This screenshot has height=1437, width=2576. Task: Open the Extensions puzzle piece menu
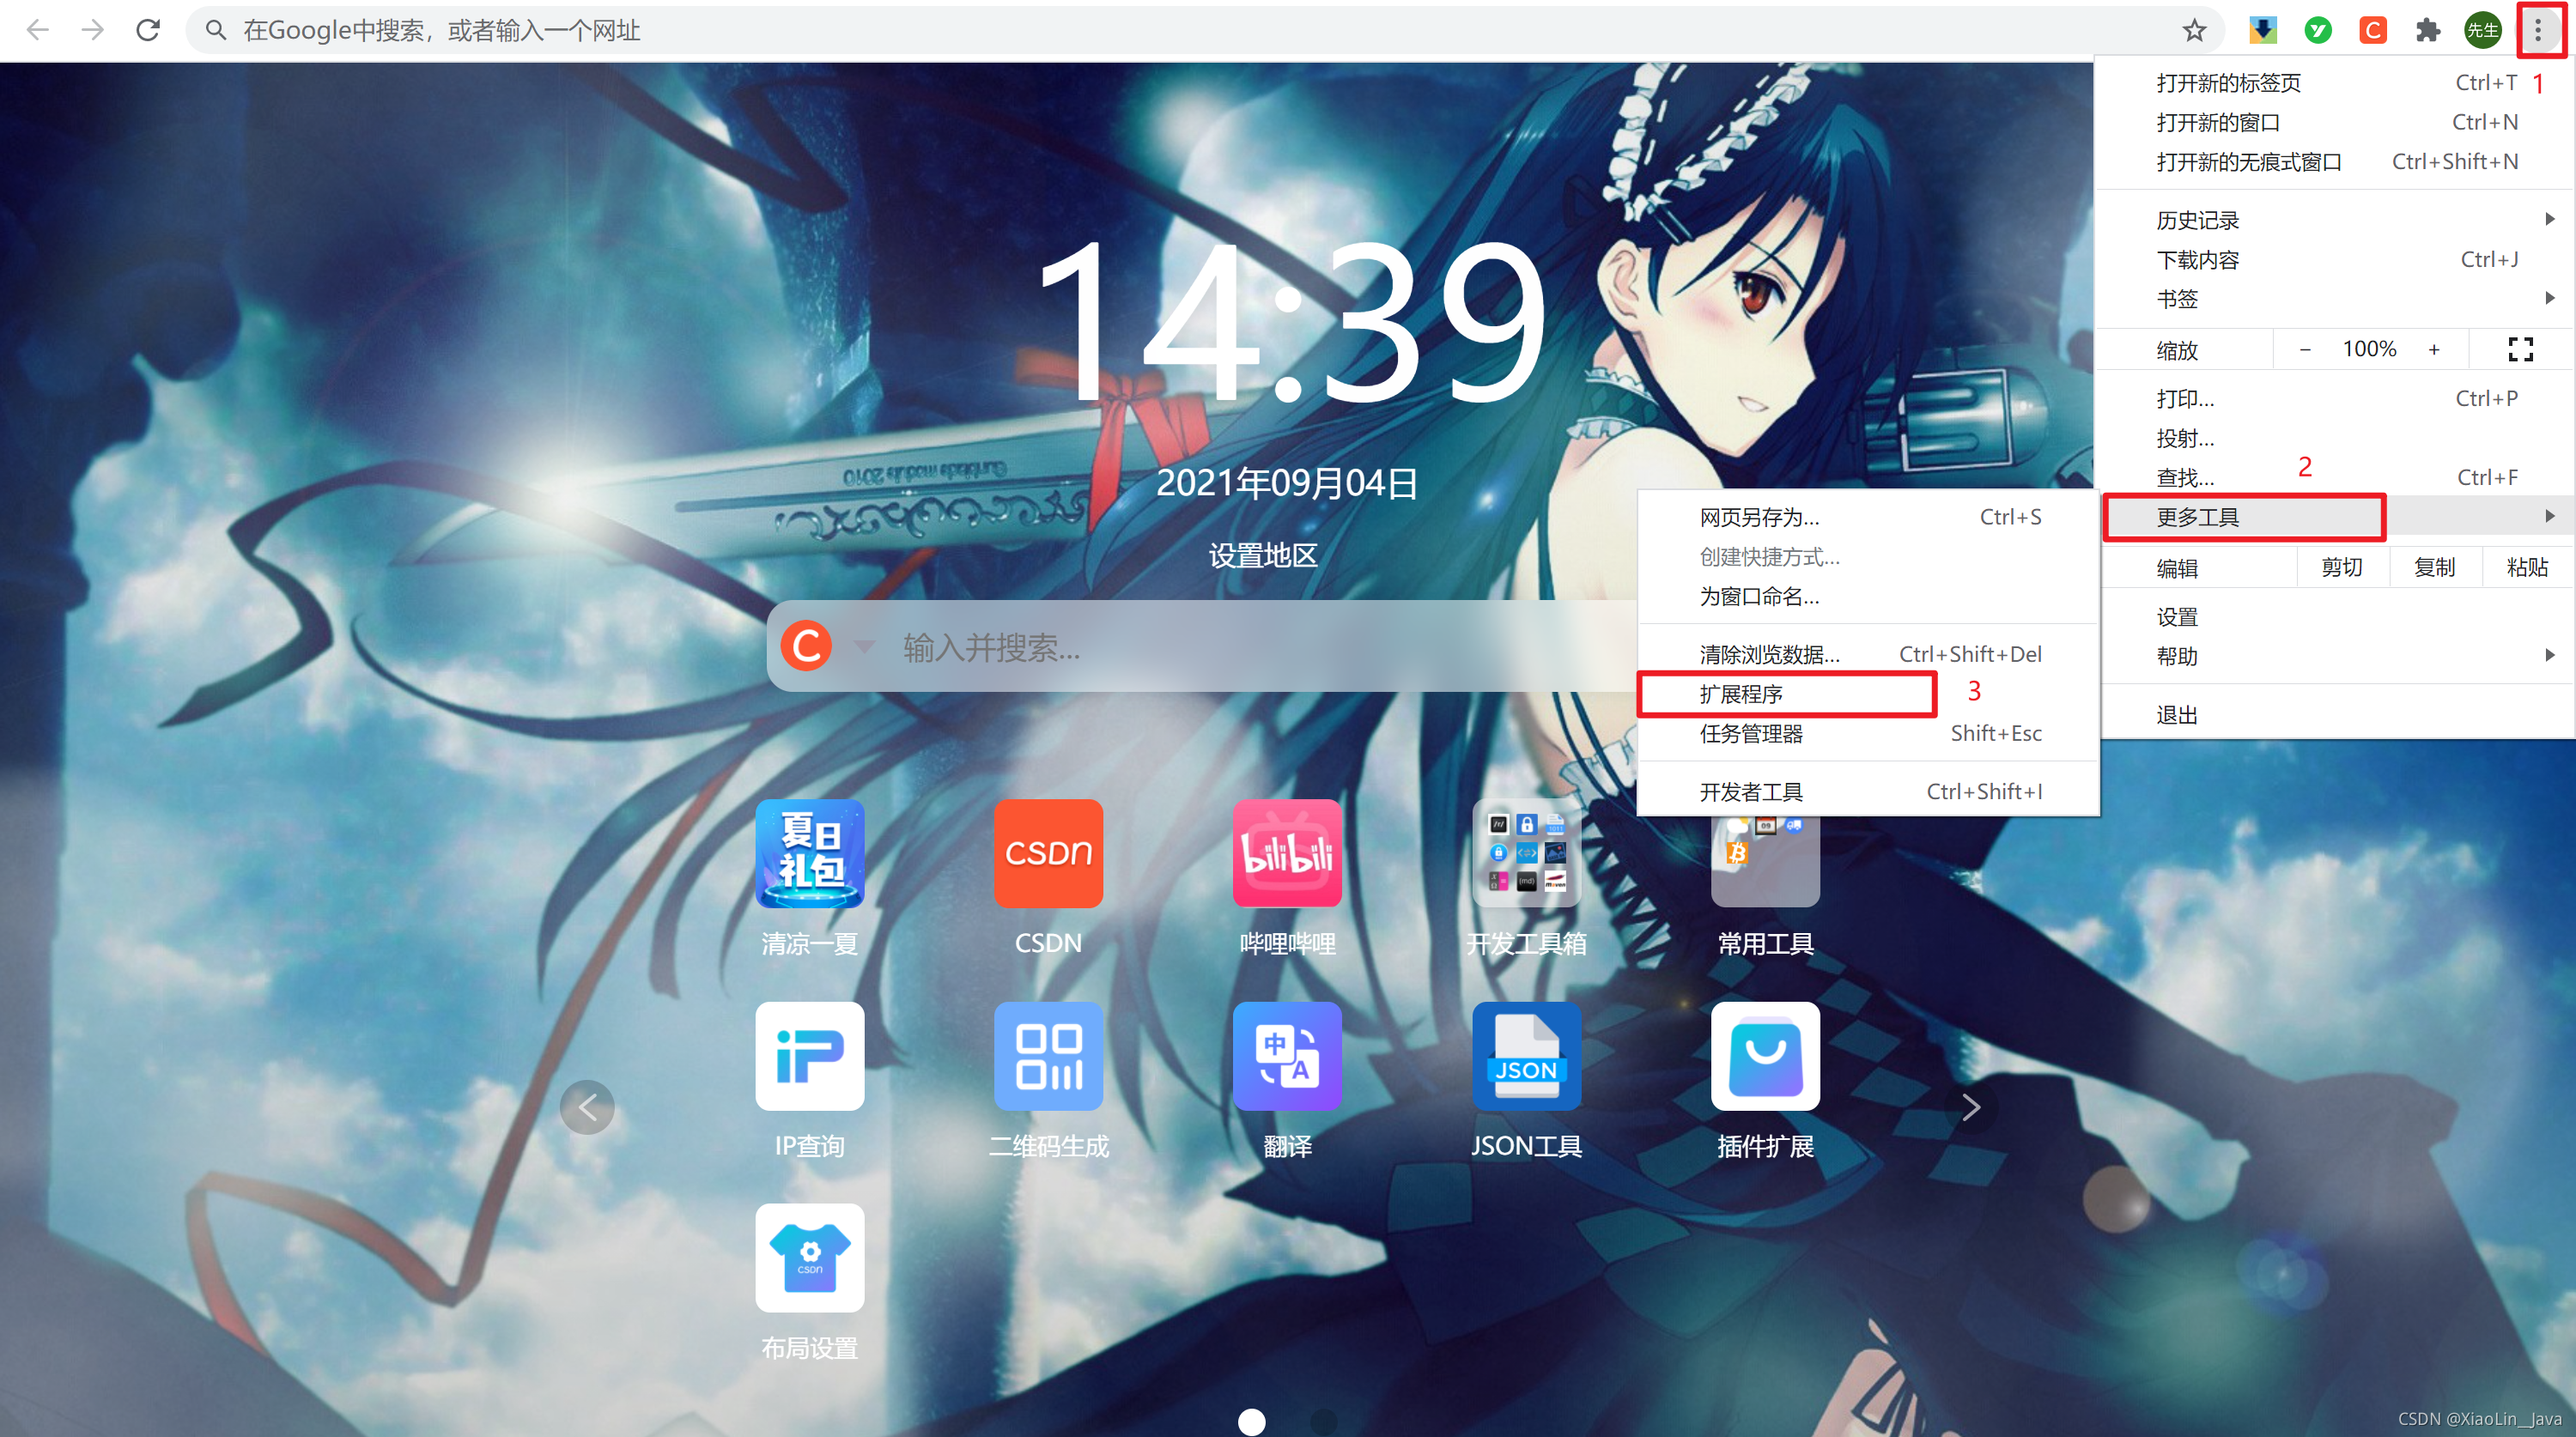click(x=2428, y=30)
